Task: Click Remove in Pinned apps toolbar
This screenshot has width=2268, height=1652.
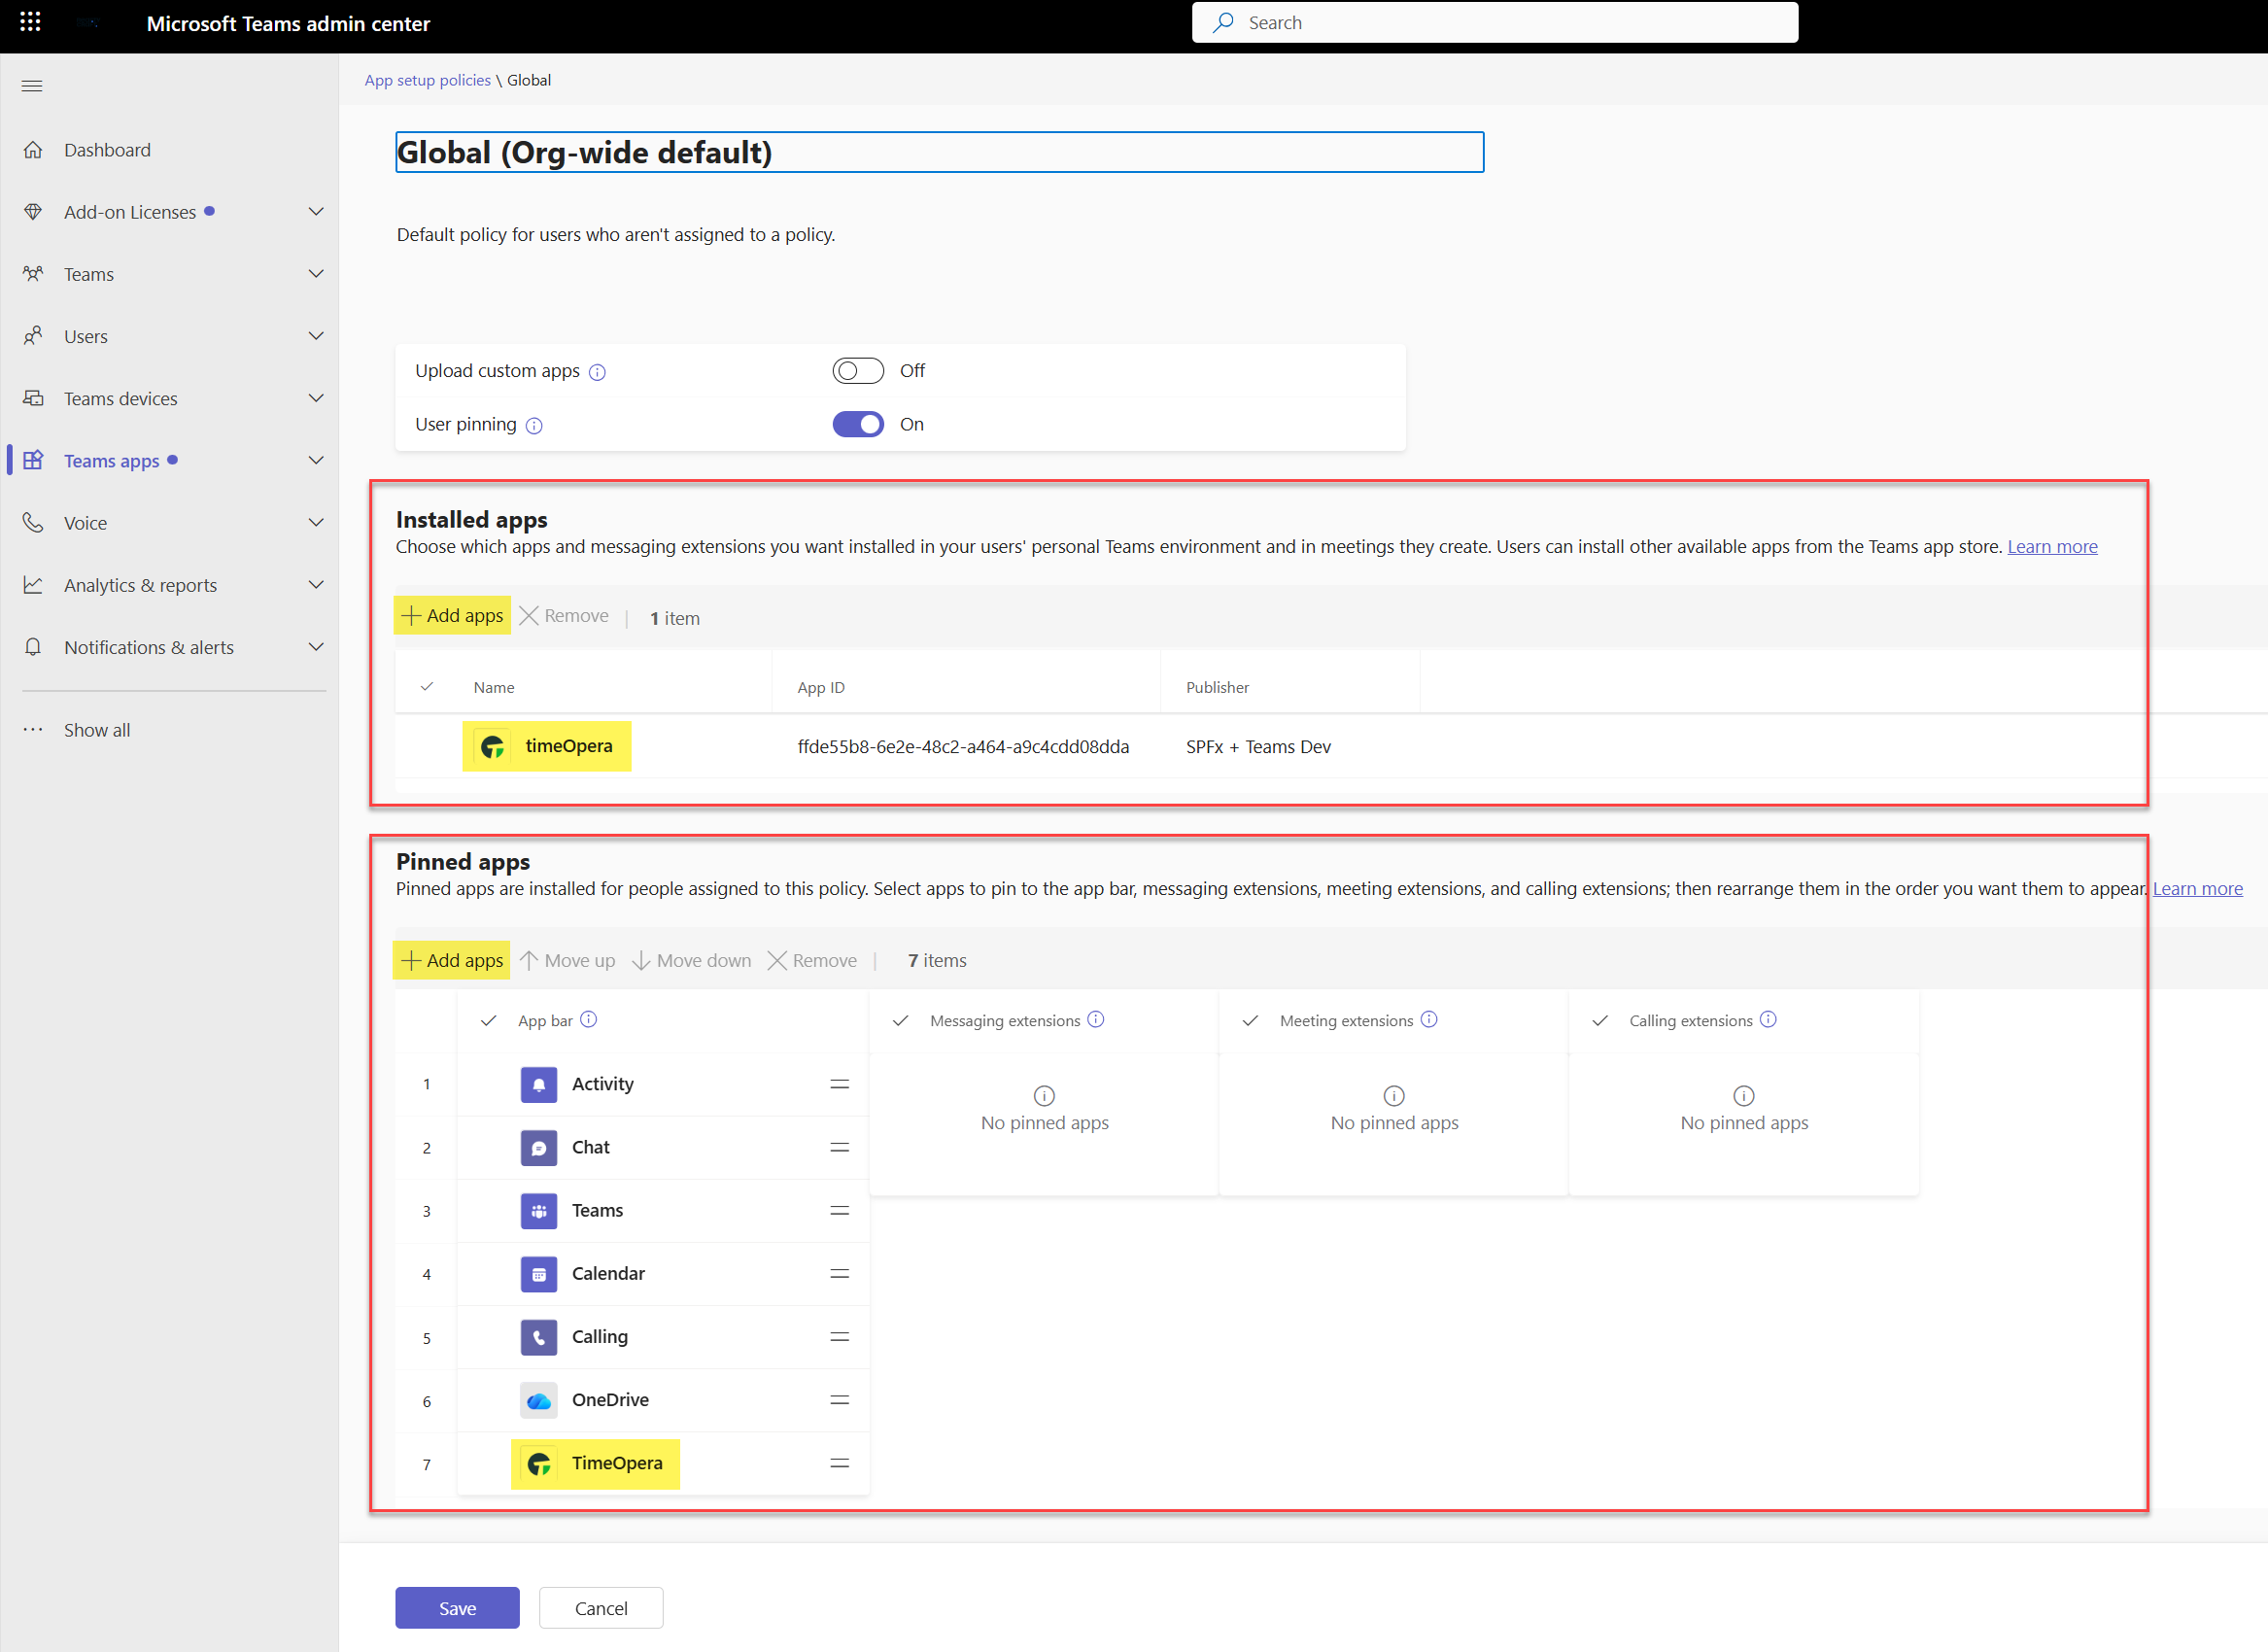Action: pos(812,960)
